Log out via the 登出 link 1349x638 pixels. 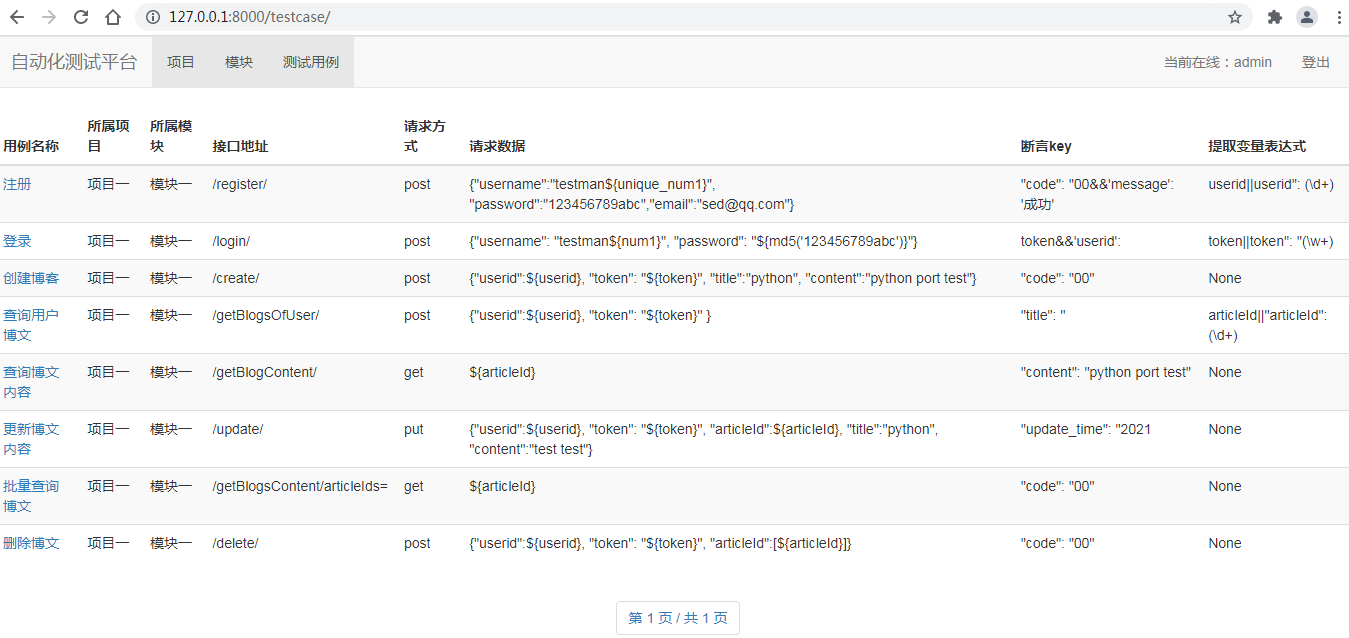tap(1316, 62)
